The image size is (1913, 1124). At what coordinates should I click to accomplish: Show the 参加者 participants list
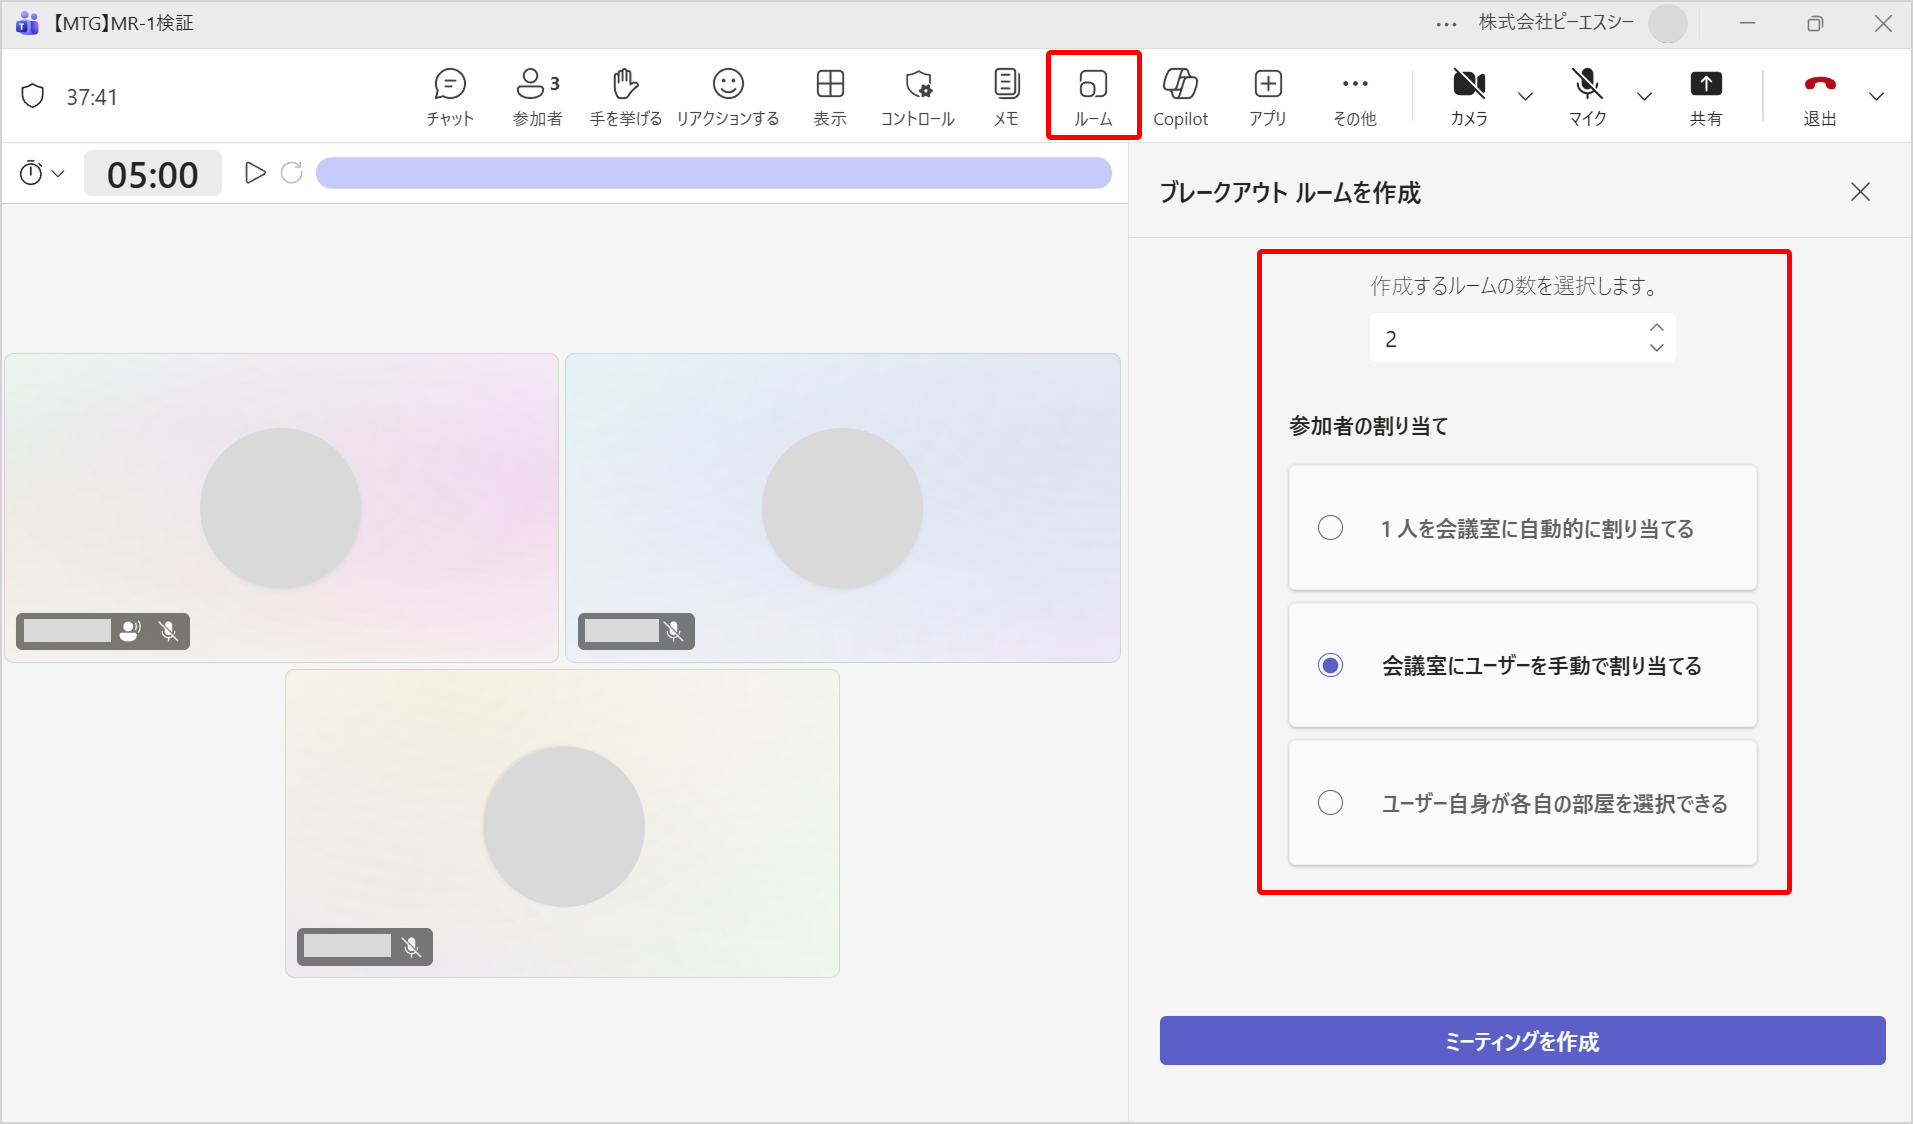(x=537, y=96)
